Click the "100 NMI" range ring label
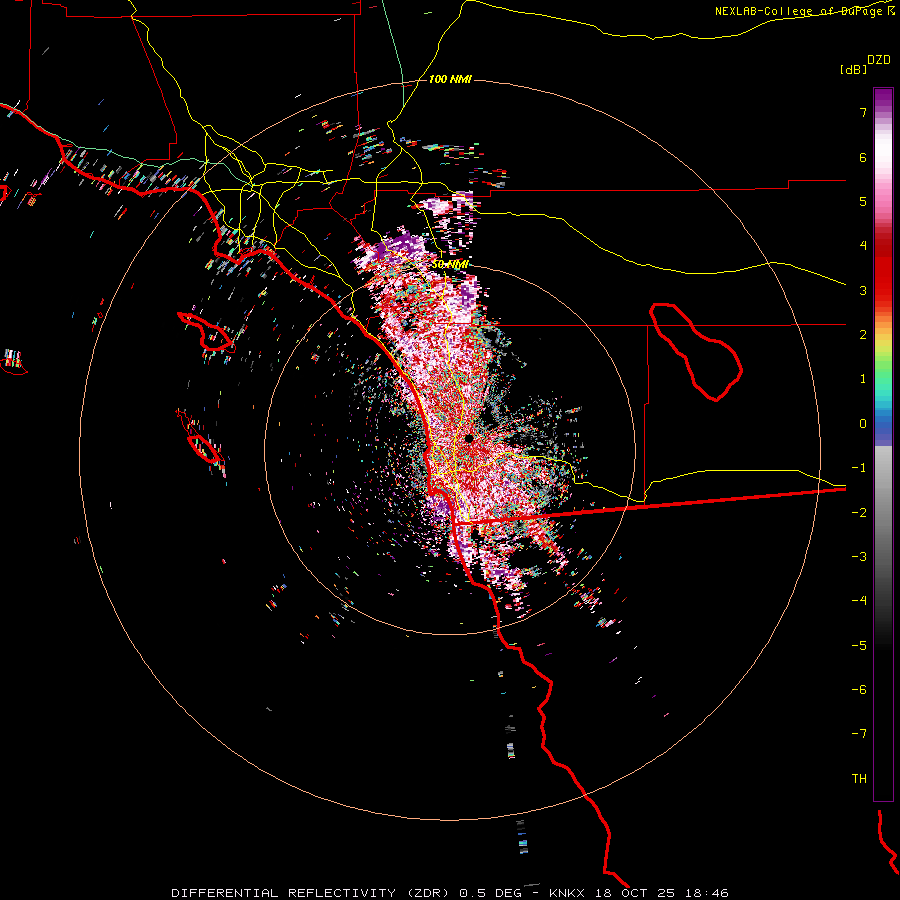 point(450,79)
